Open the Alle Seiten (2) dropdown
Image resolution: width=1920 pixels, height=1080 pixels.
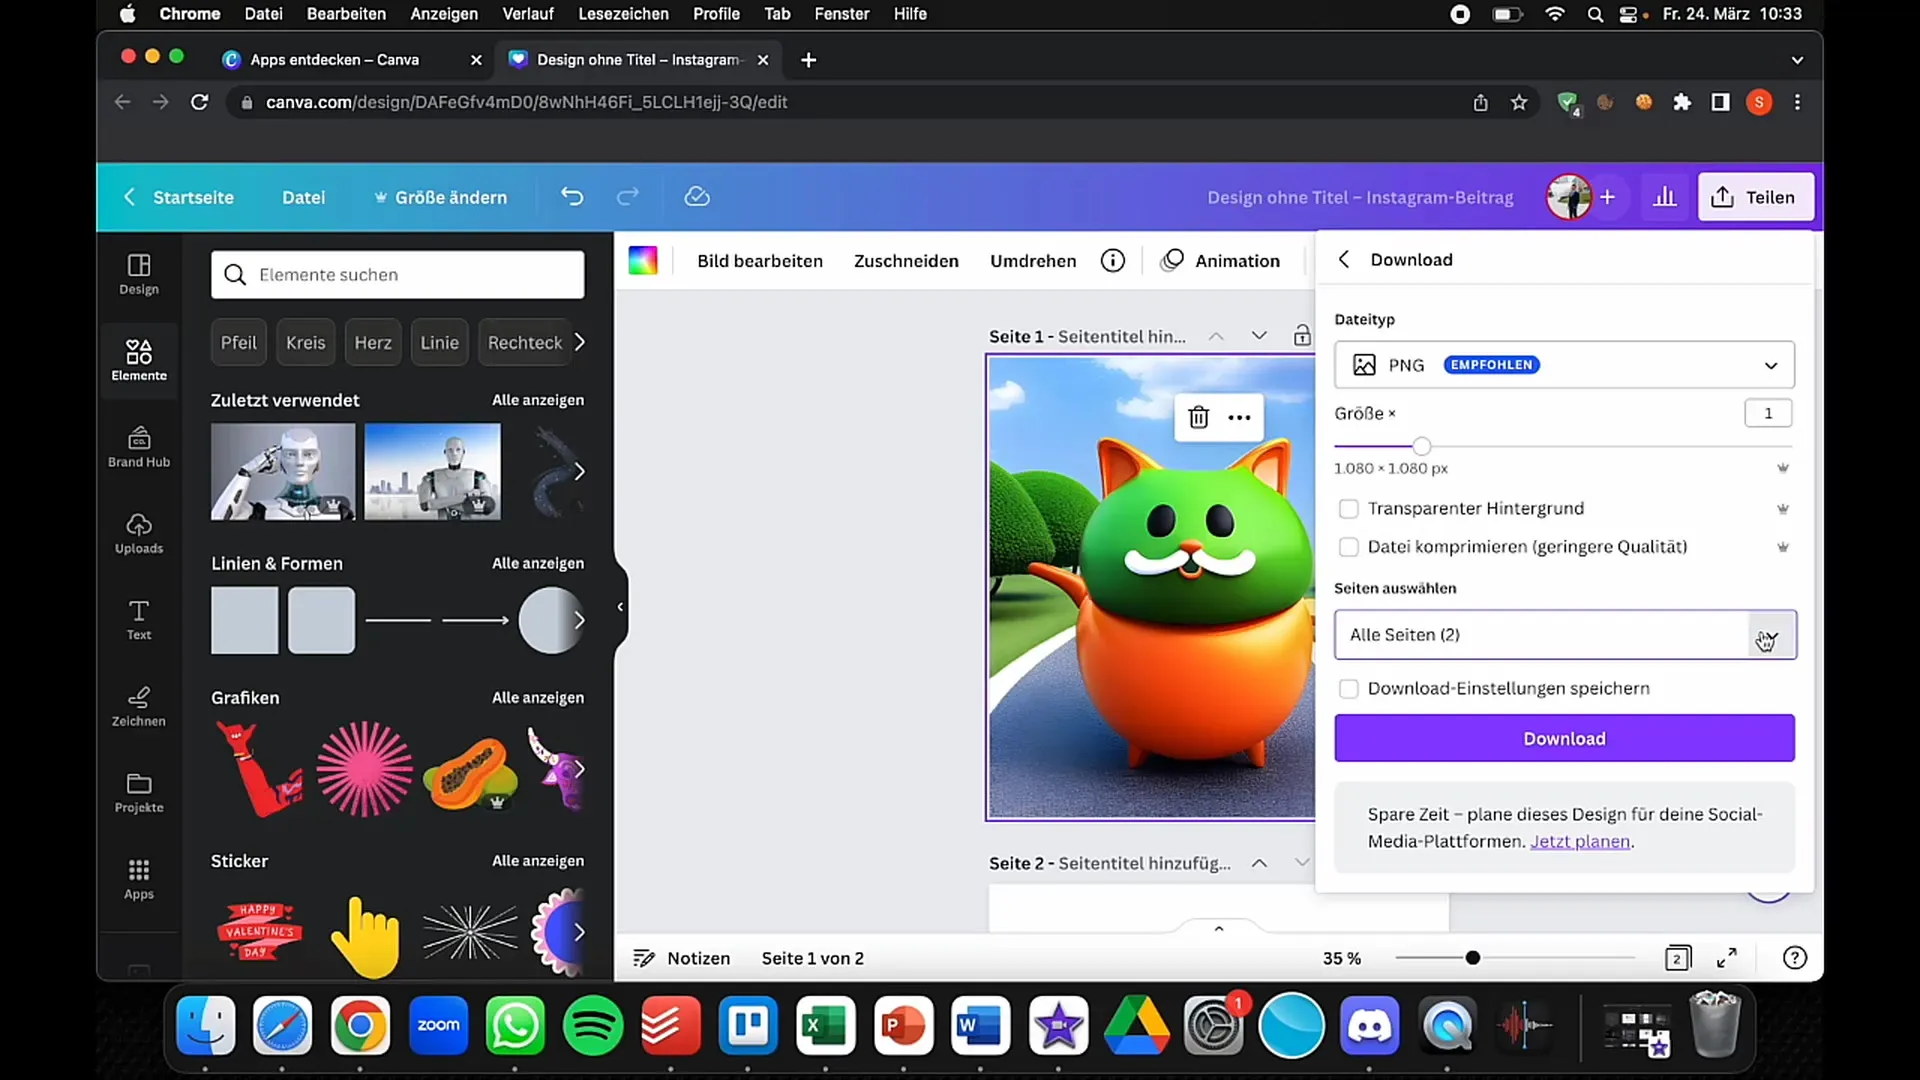tap(1565, 635)
